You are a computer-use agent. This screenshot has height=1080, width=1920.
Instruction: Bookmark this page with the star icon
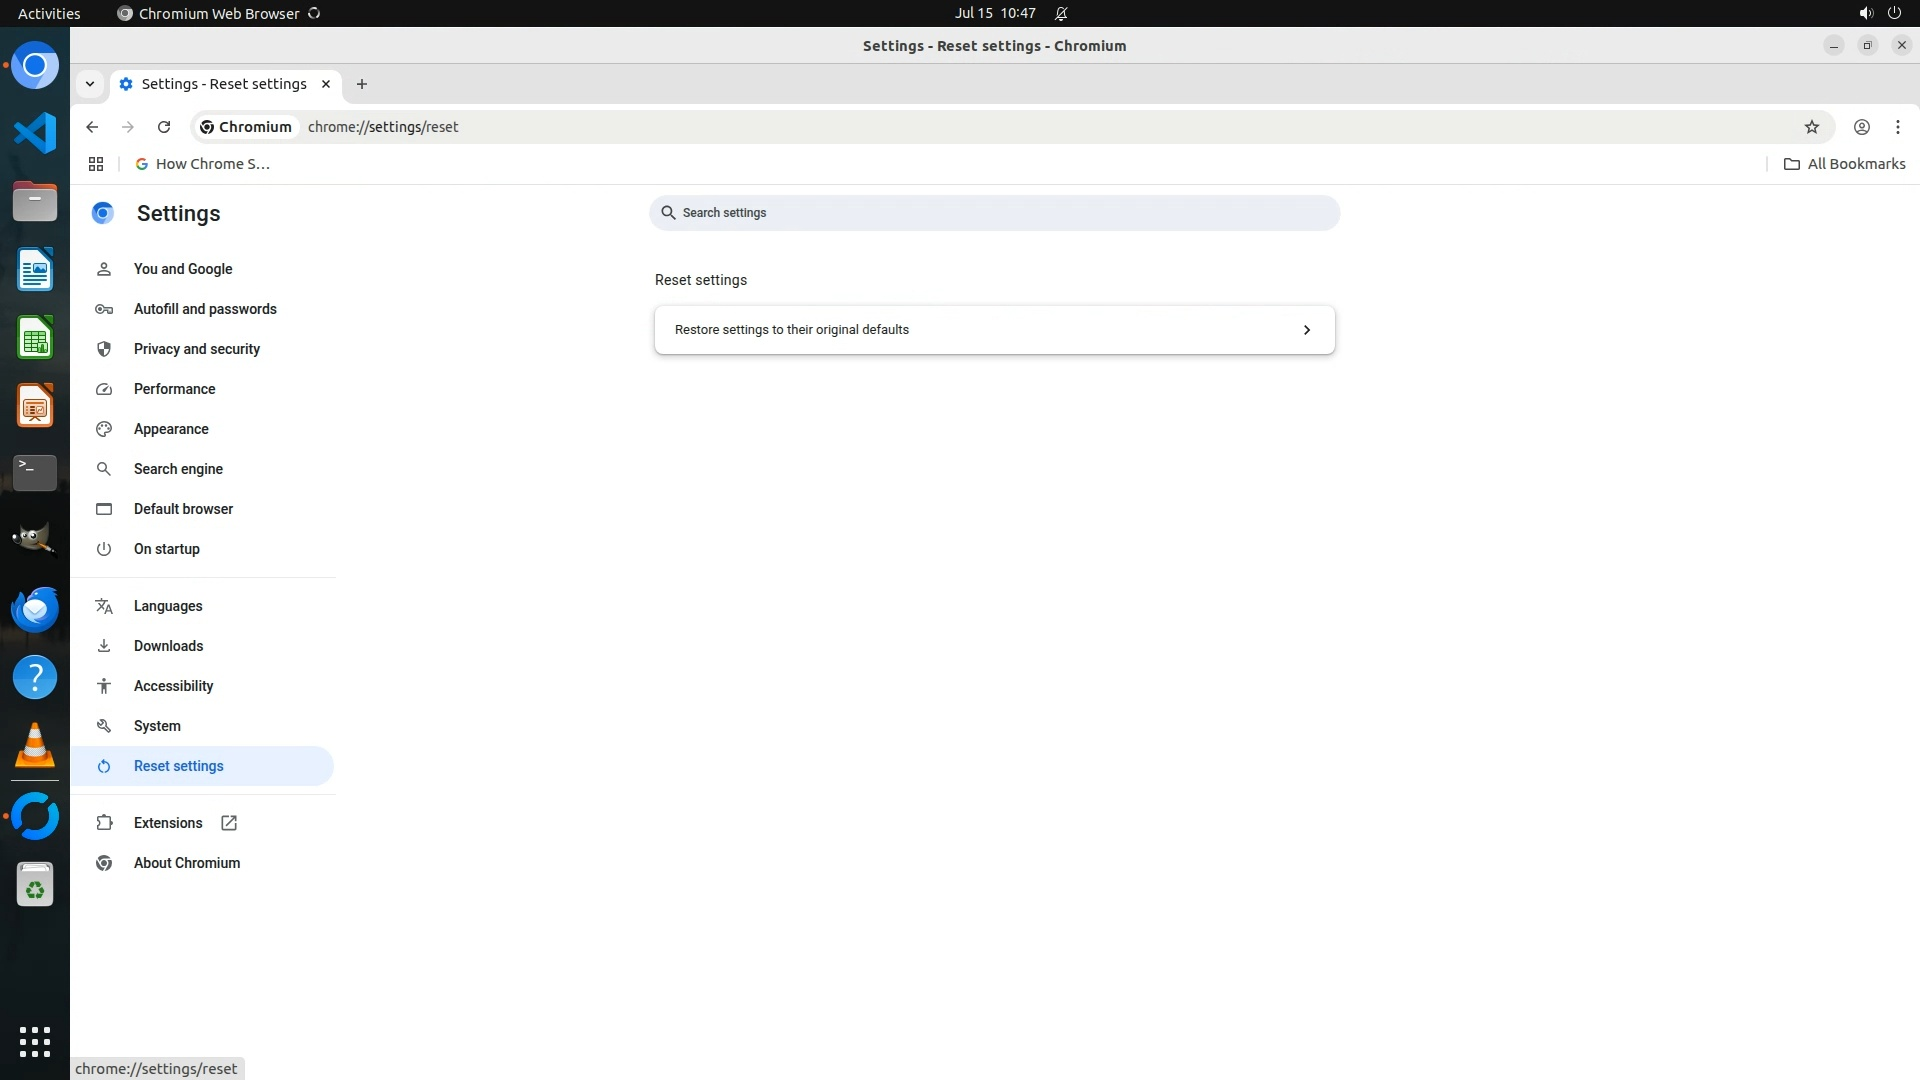1811,127
